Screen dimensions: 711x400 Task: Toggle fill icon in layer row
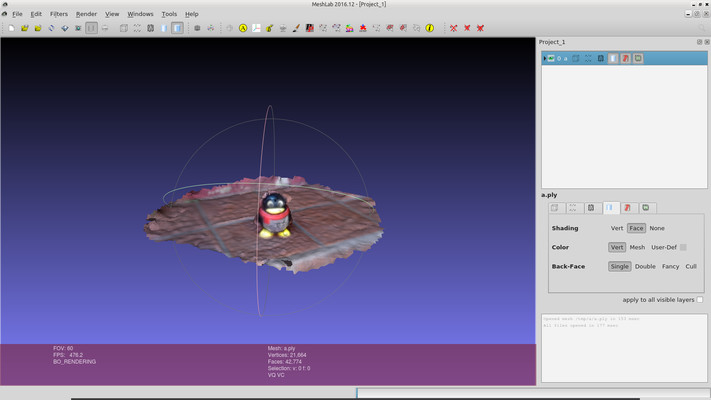613,59
